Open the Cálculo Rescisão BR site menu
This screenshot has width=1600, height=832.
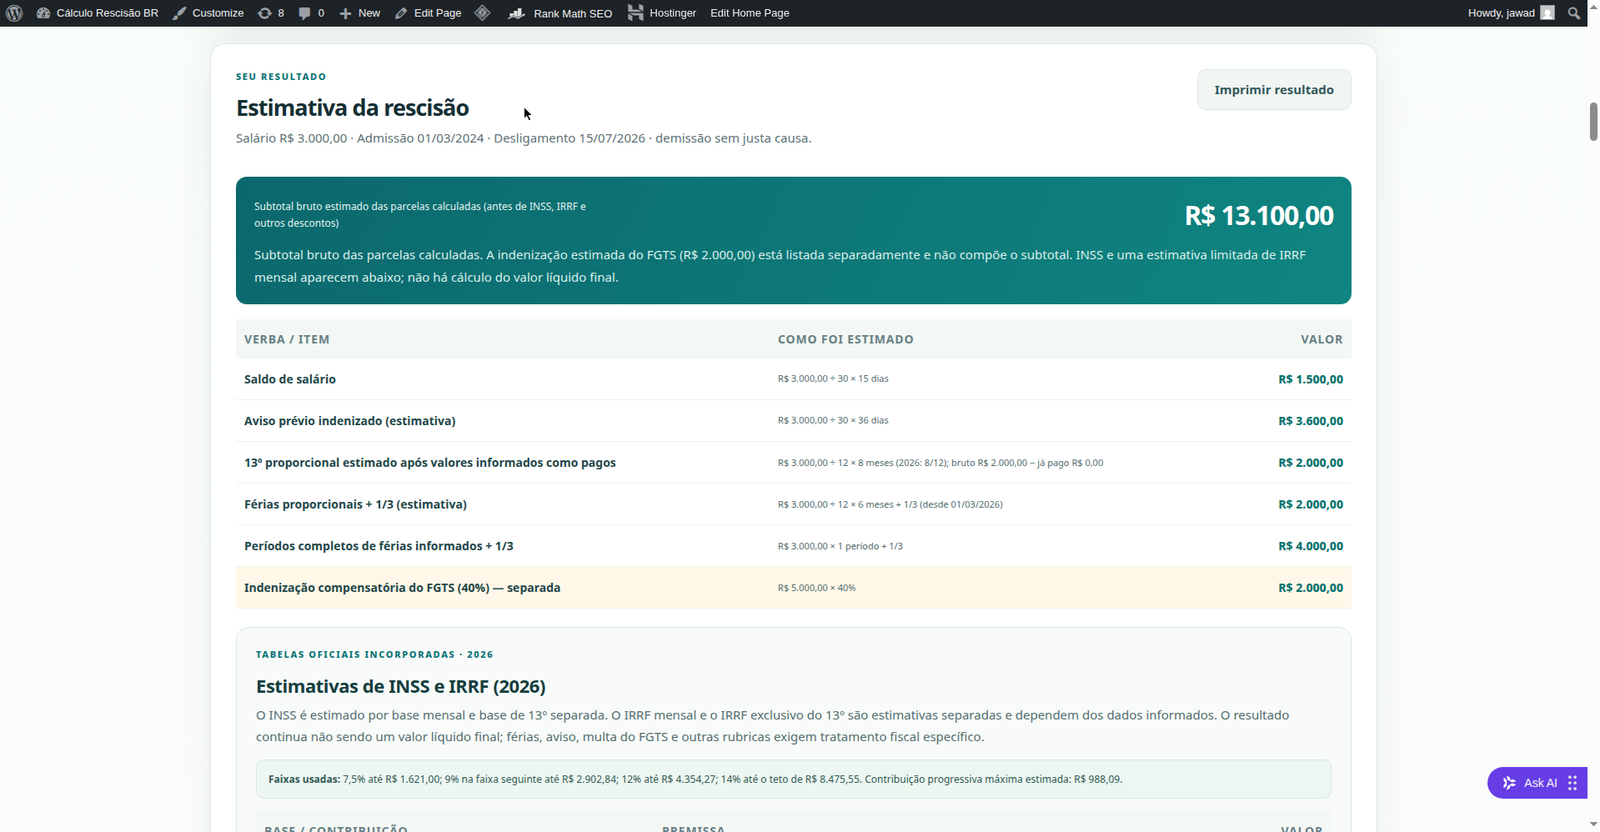tap(98, 13)
